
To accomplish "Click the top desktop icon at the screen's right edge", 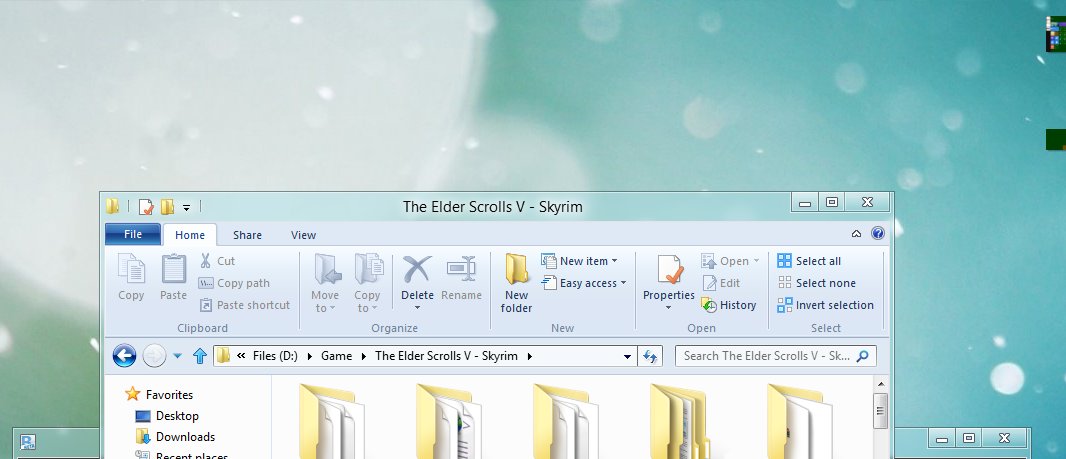I will 1056,34.
